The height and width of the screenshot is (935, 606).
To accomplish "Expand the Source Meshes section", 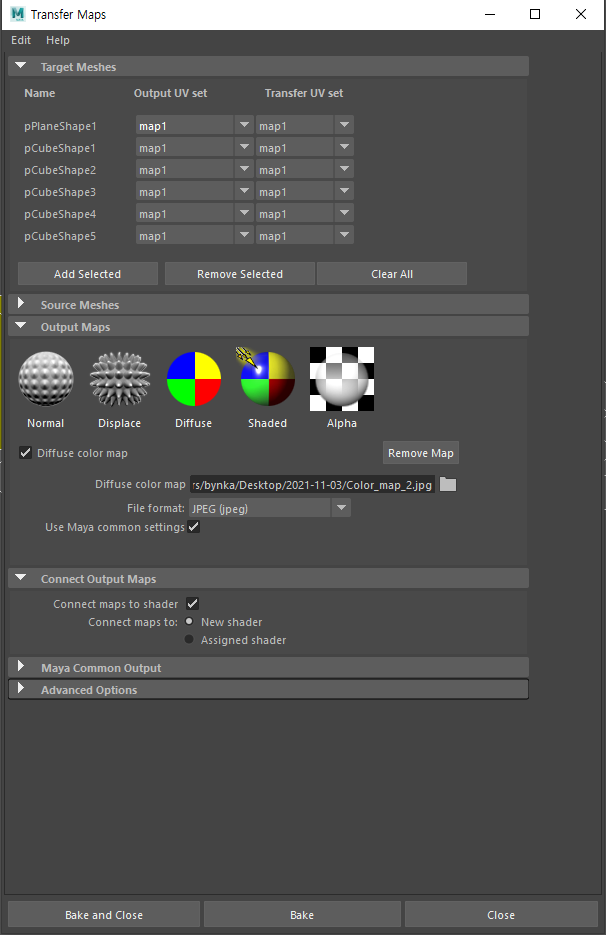I will 21,304.
